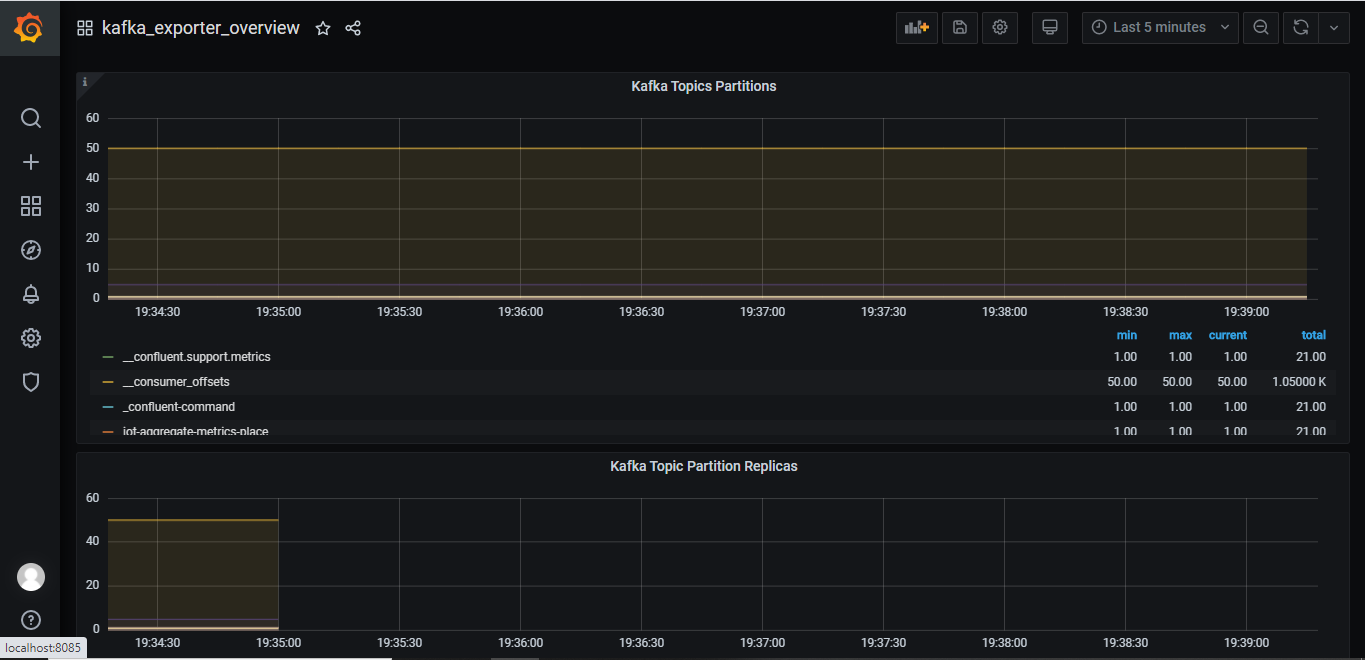Open the Server Admin shield icon
Image resolution: width=1365 pixels, height=660 pixels.
pyautogui.click(x=31, y=382)
